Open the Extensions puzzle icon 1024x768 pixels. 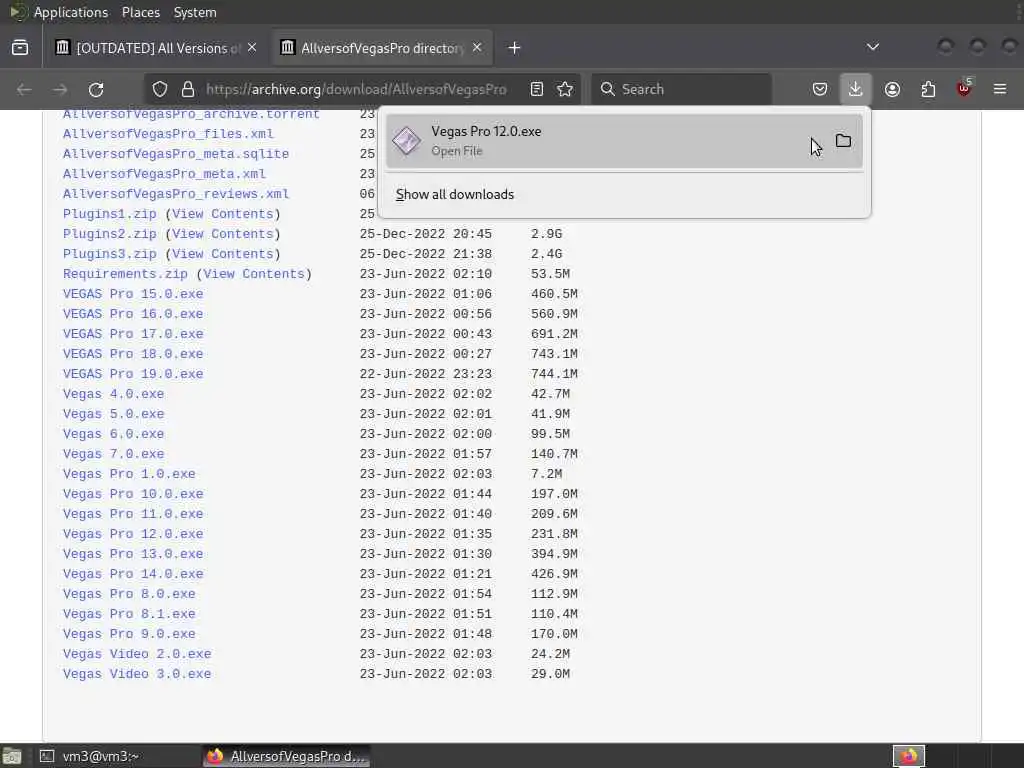928,89
